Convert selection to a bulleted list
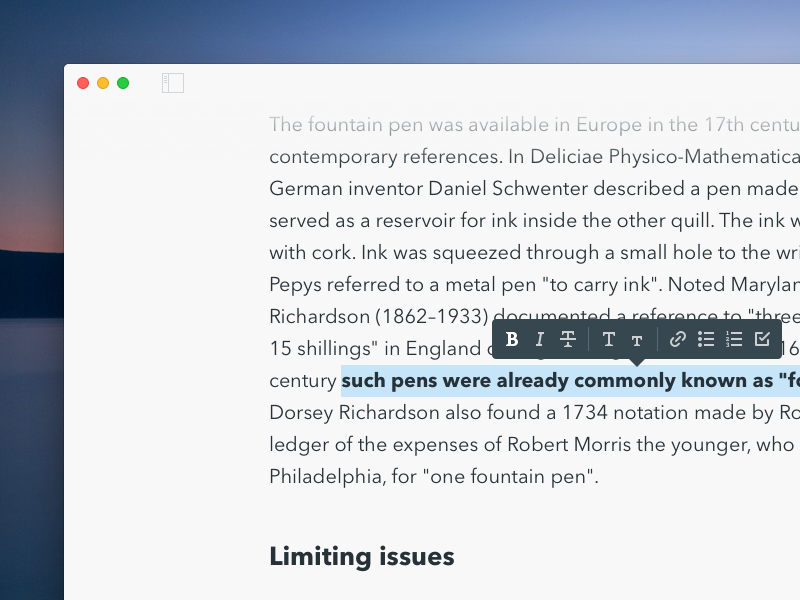The height and width of the screenshot is (600, 800). tap(706, 340)
